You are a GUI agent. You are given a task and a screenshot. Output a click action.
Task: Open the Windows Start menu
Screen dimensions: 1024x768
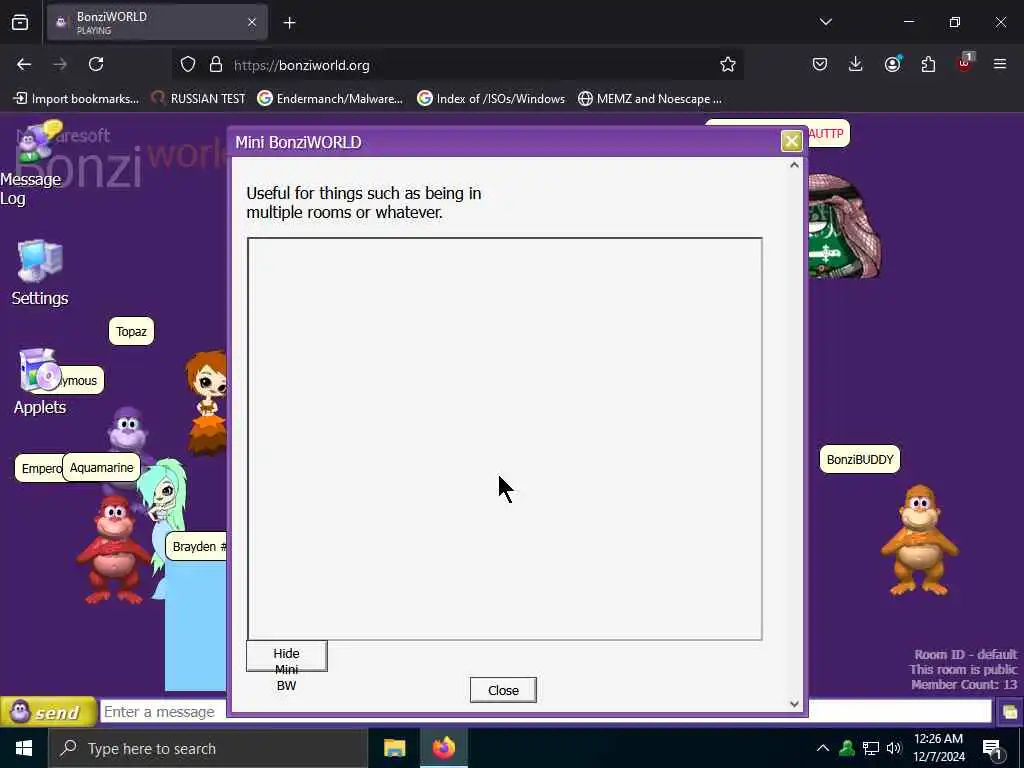[x=24, y=748]
